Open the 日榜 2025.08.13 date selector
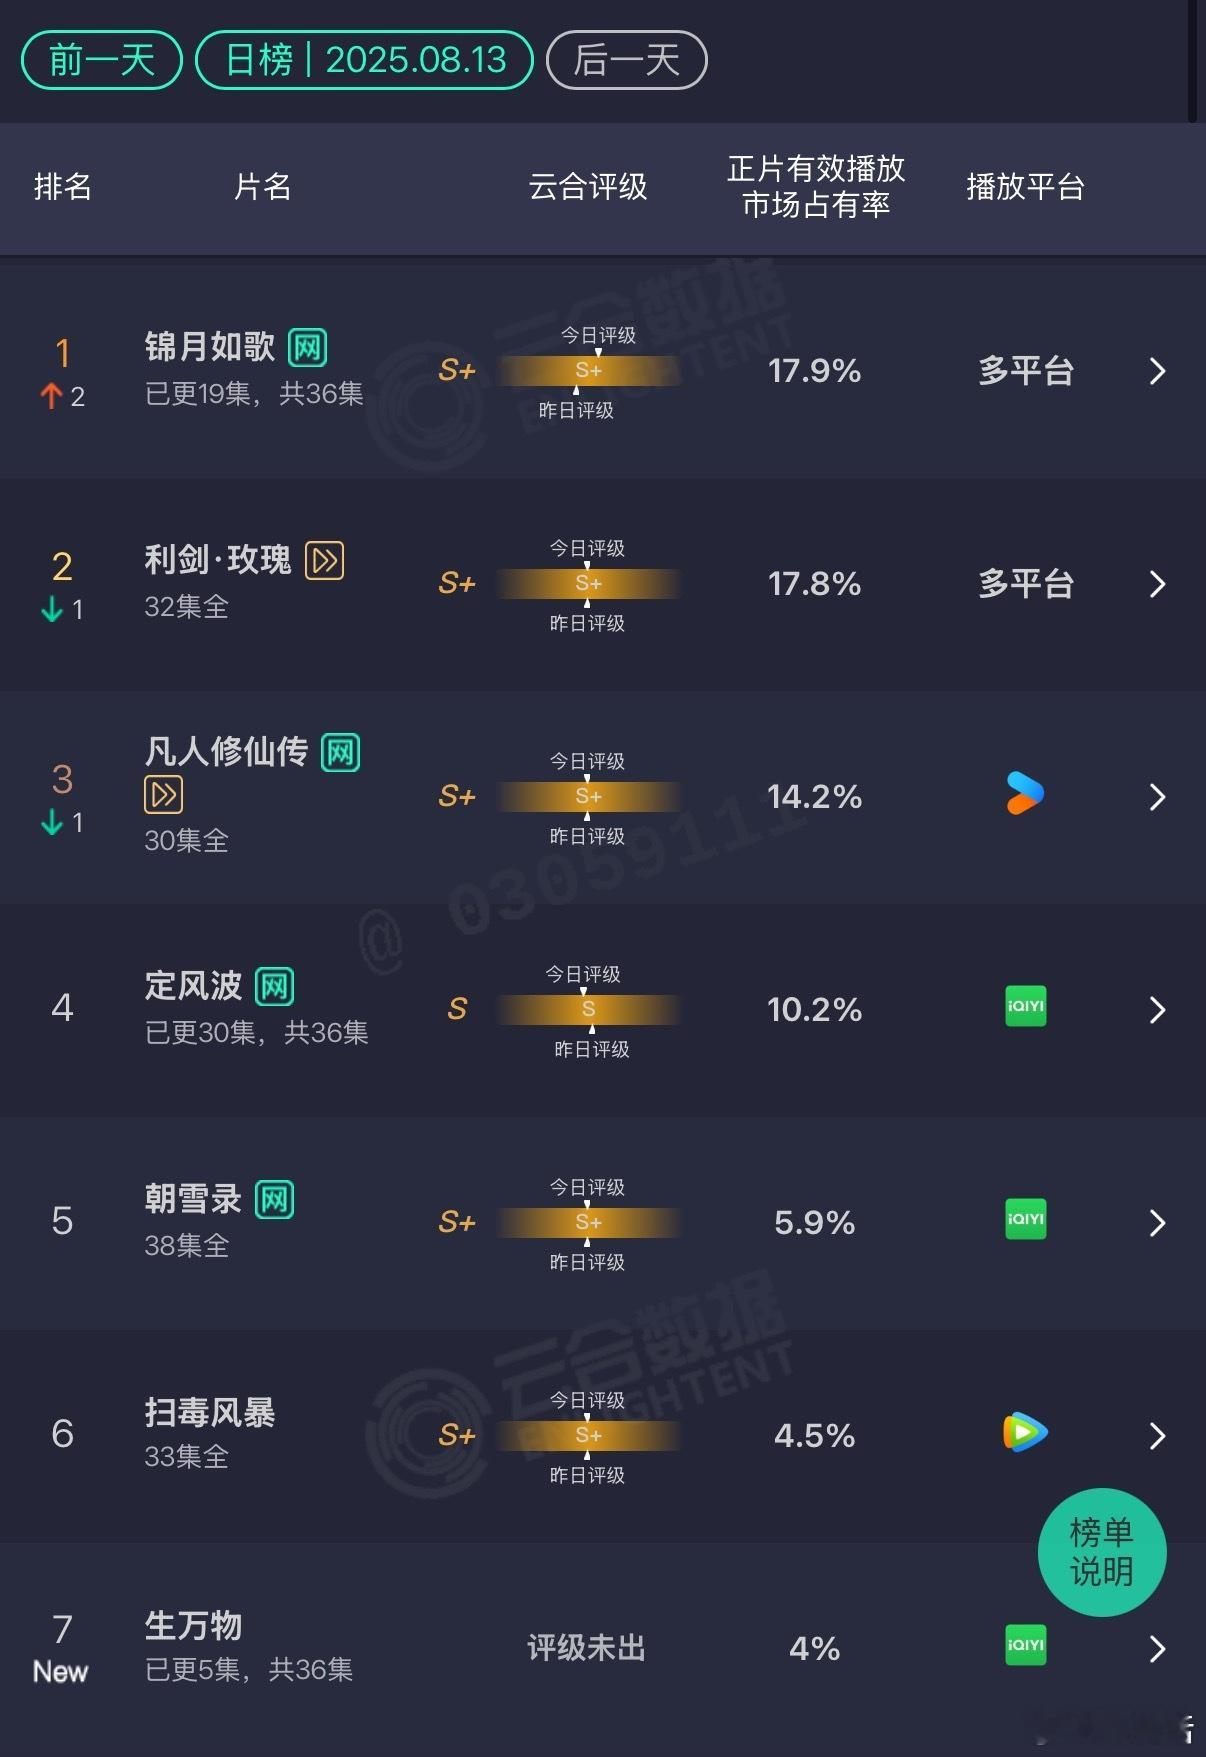The width and height of the screenshot is (1206, 1757). (x=365, y=60)
